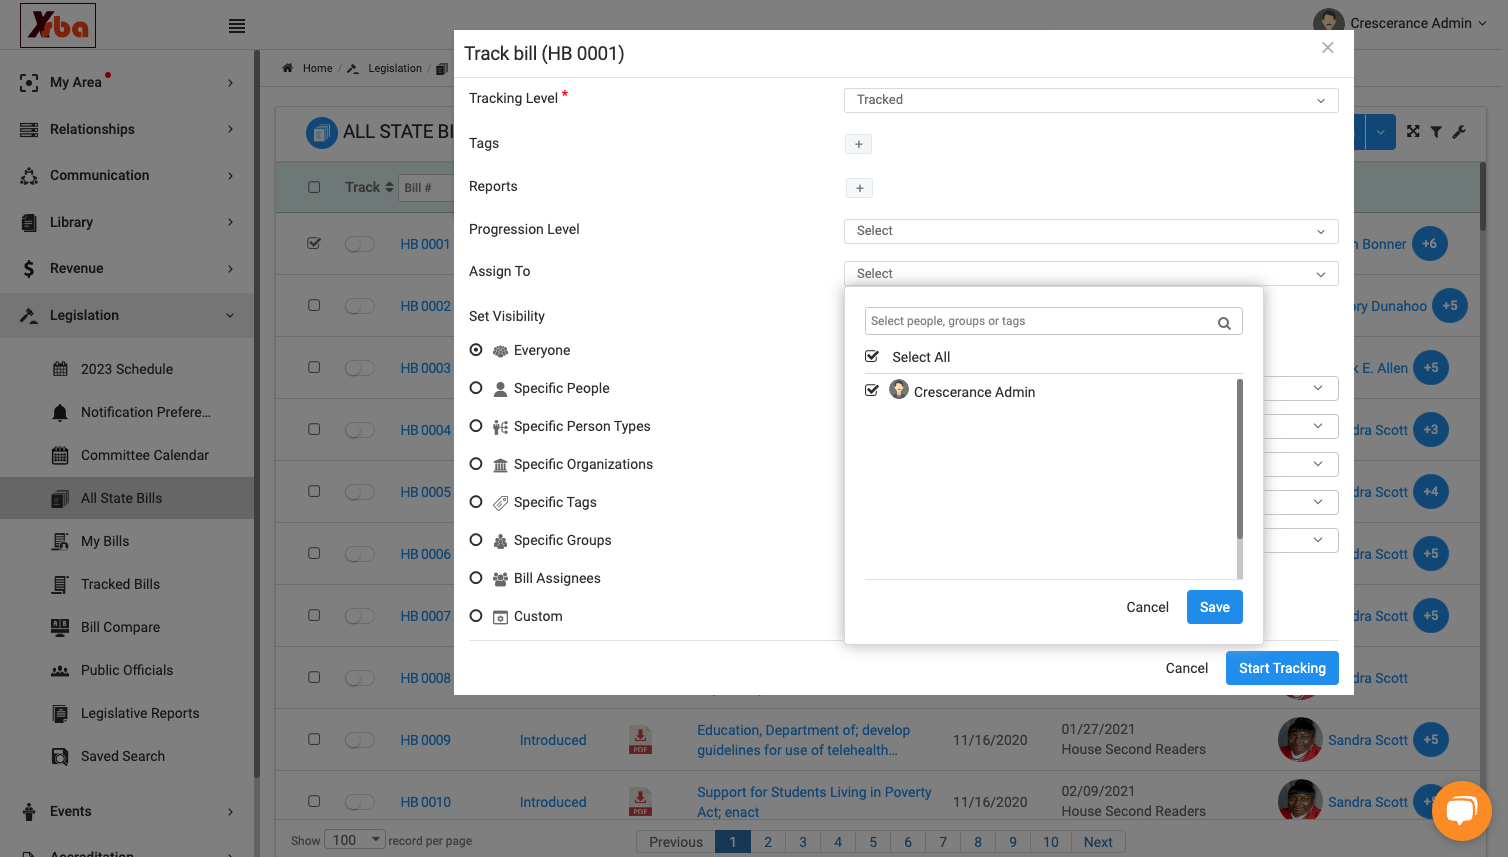Add a tag with the plus button
1508x857 pixels.
point(858,144)
